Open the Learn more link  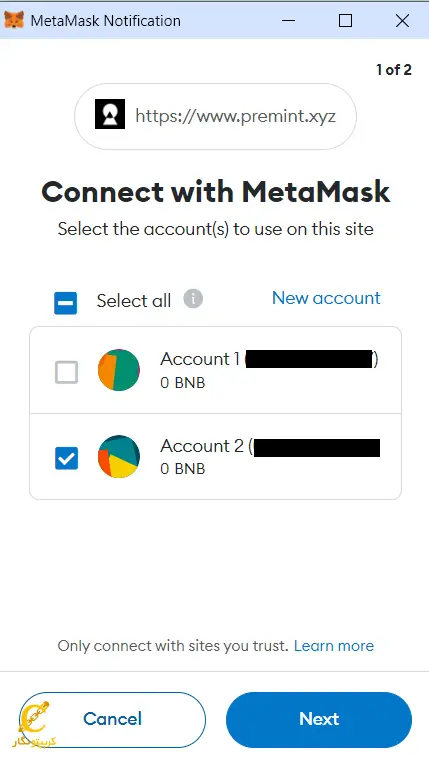point(334,646)
